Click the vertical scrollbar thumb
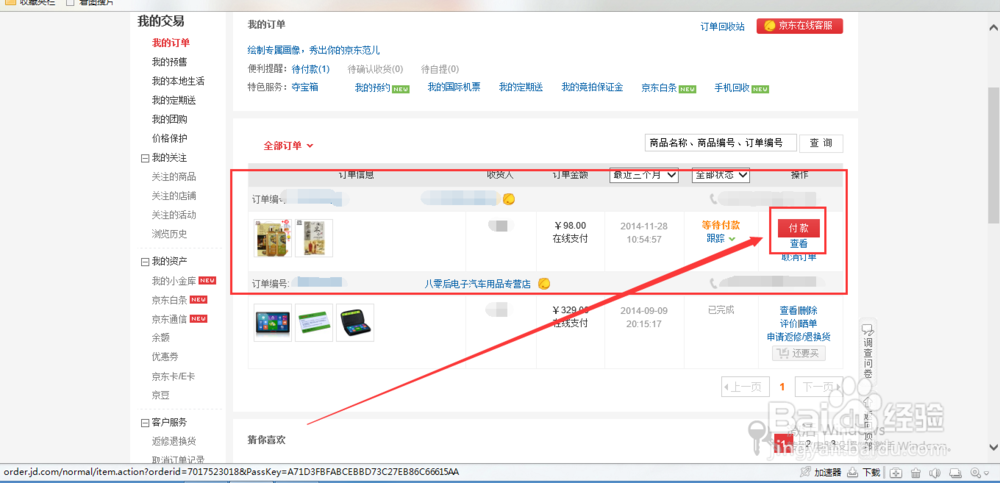This screenshot has width=1000, height=483. pyautogui.click(x=993, y=155)
